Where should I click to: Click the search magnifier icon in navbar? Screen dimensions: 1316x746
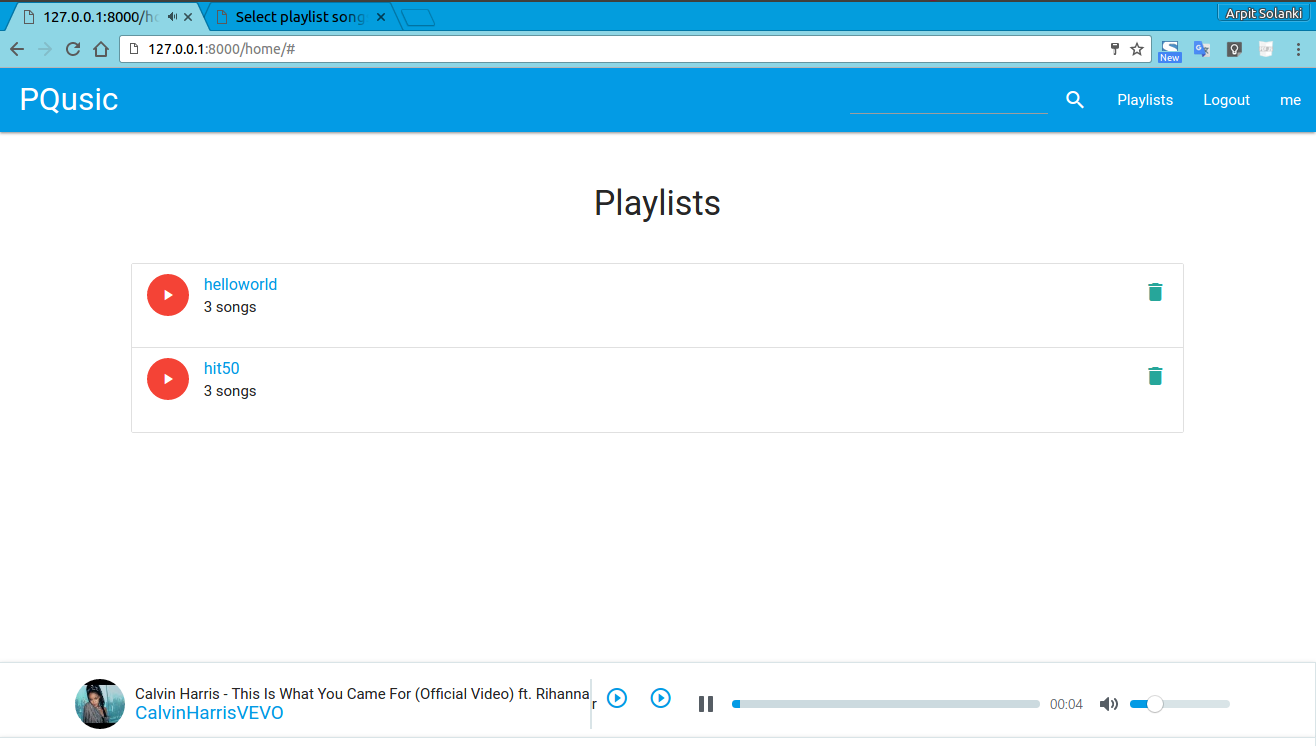[1075, 100]
